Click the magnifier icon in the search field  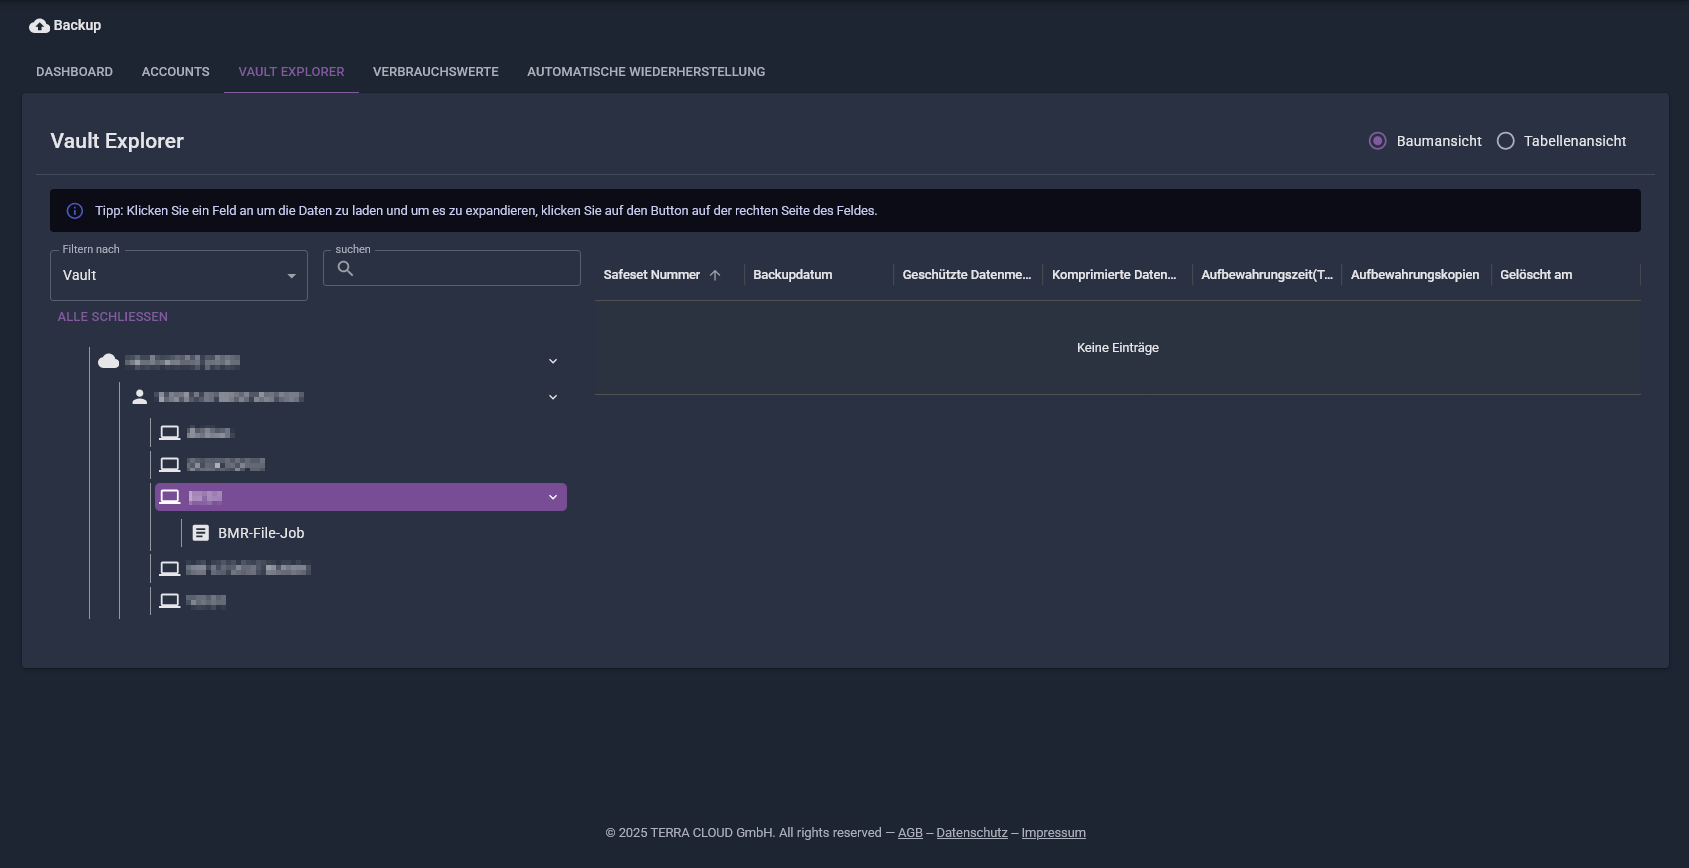click(345, 268)
